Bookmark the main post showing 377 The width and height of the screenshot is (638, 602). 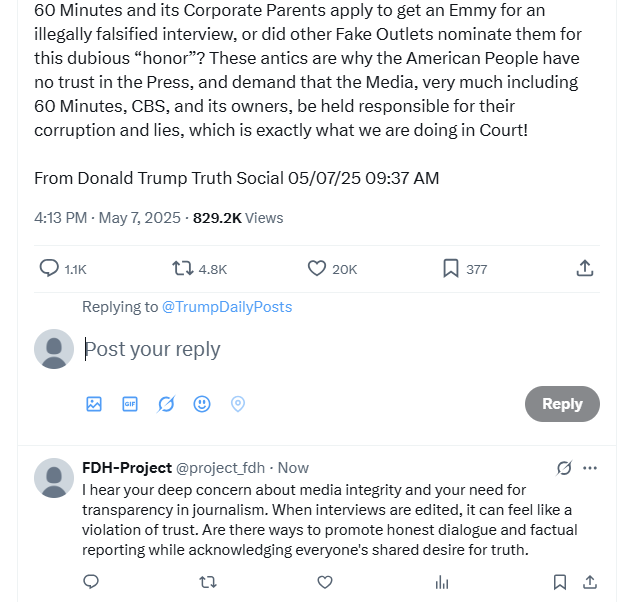click(x=451, y=268)
